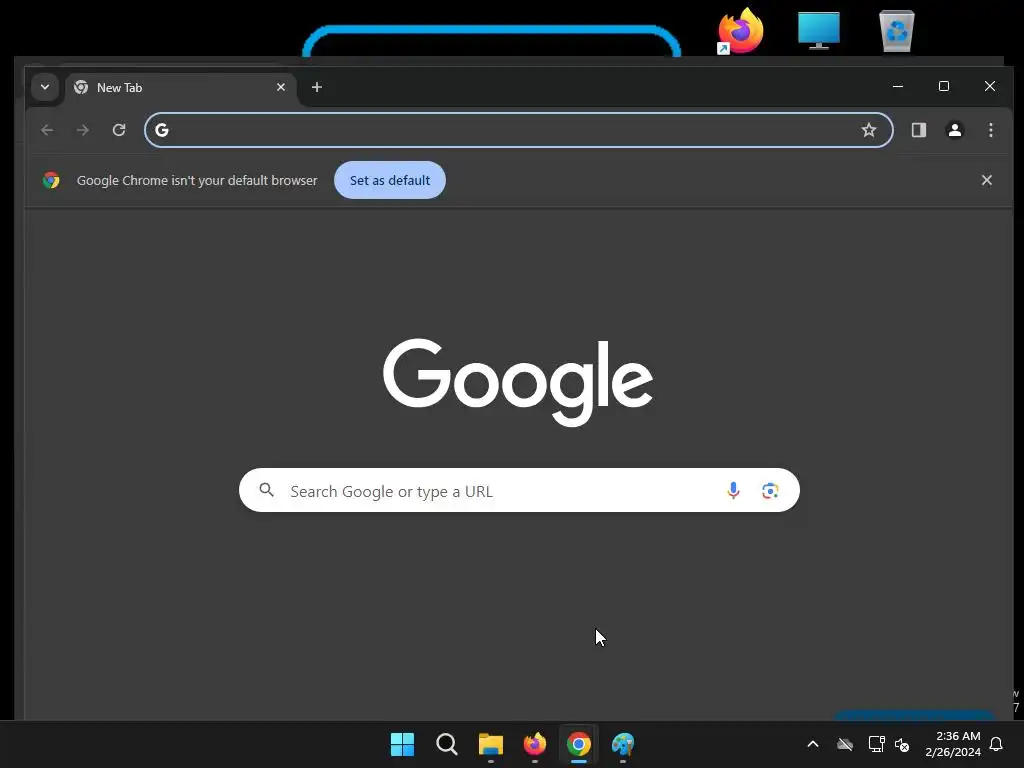The width and height of the screenshot is (1024, 768).
Task: Click the magnifier icon in the search box
Action: coord(266,490)
